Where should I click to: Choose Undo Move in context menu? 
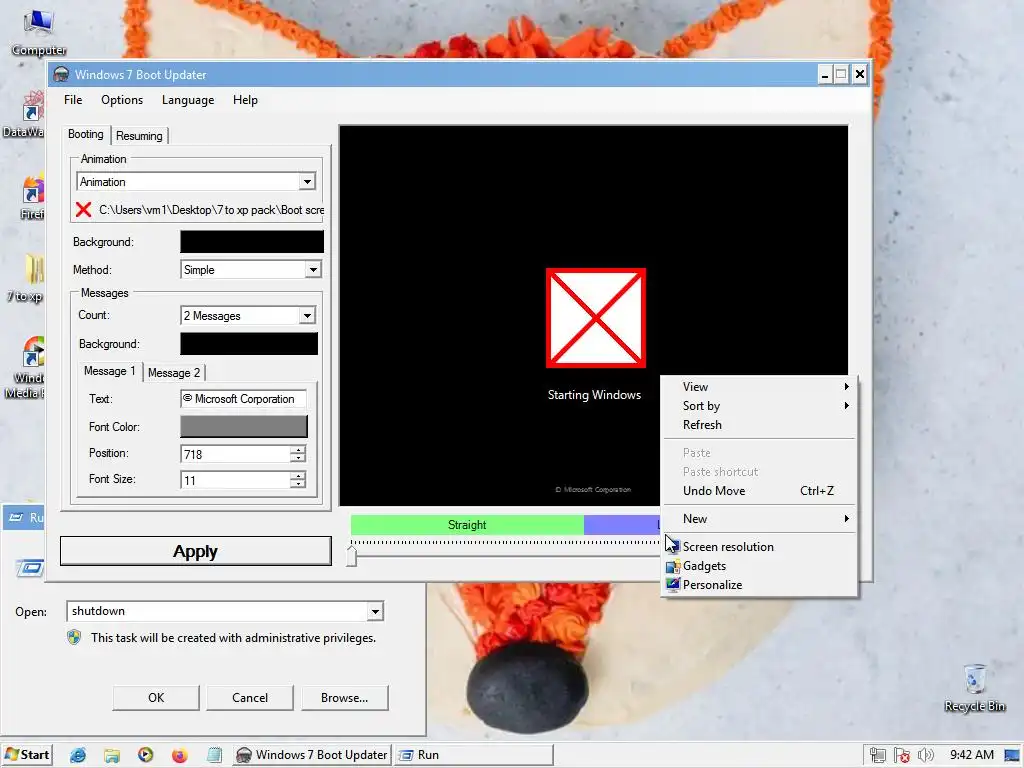[x=759, y=490]
